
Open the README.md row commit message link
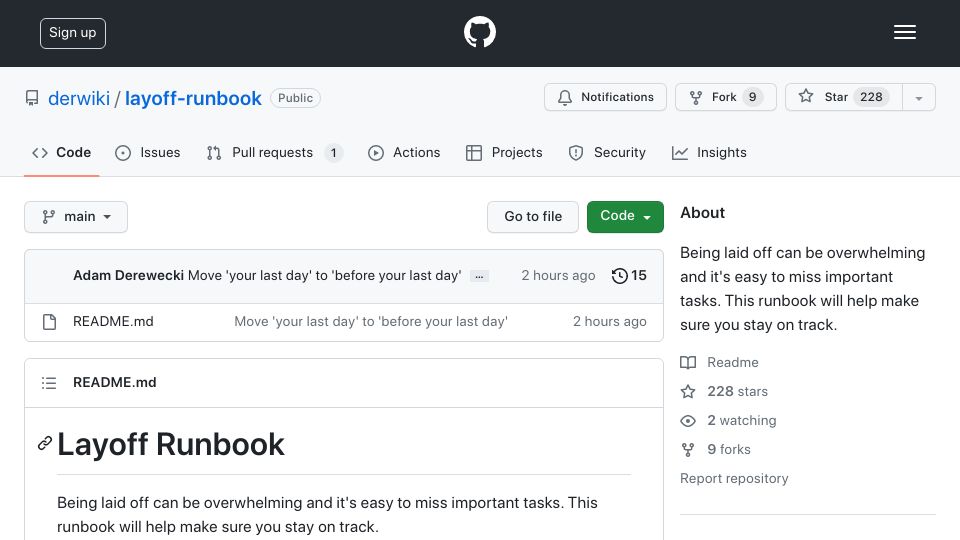click(371, 321)
